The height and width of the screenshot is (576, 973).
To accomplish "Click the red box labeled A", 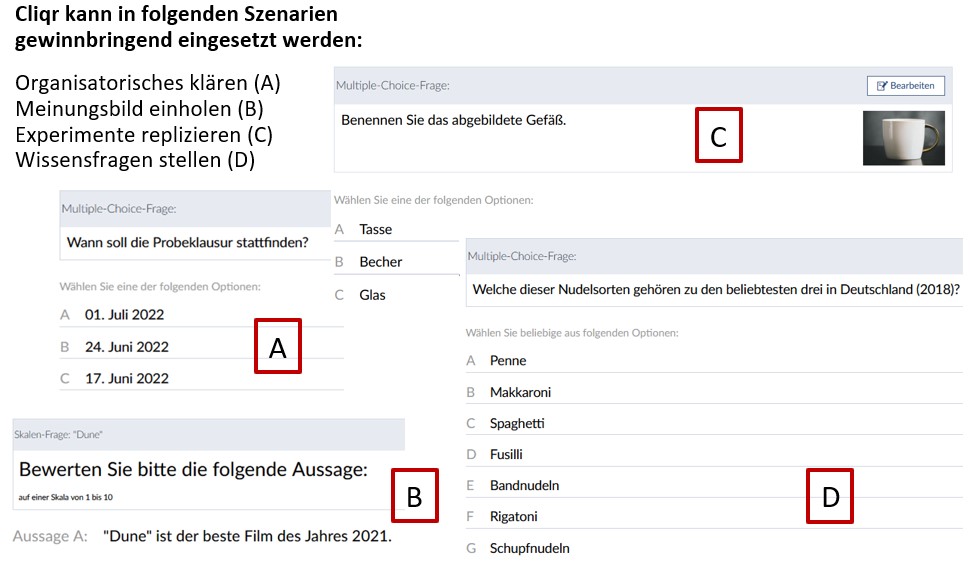I will point(278,346).
